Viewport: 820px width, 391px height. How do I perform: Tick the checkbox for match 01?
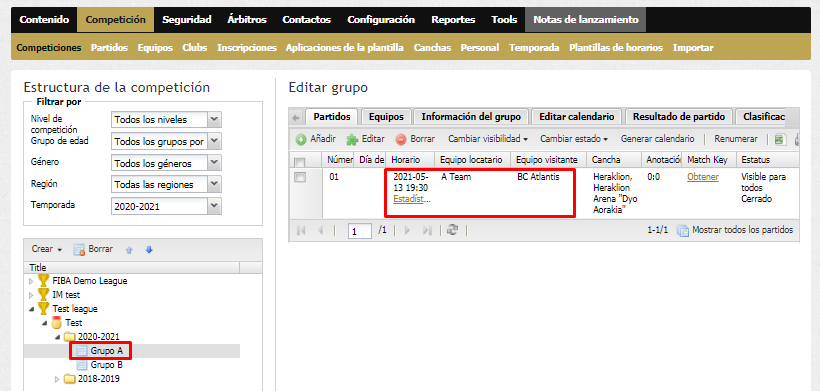tap(299, 178)
